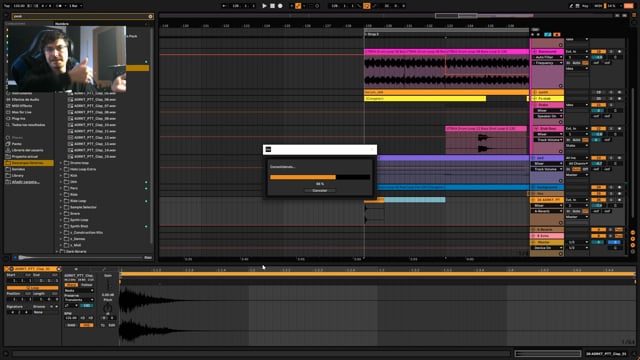Toggle the metronome in the control bar
The width and height of the screenshot is (640, 360).
point(60,6)
